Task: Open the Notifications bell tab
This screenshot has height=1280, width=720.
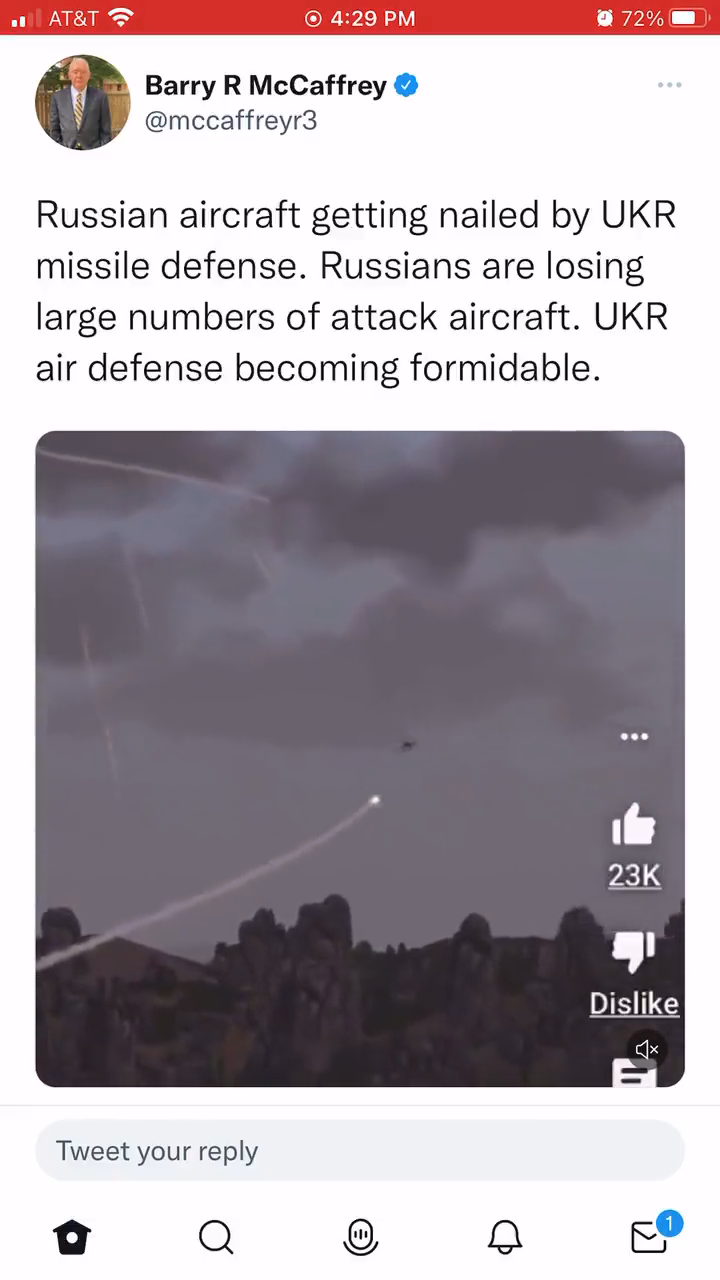Action: 505,1237
